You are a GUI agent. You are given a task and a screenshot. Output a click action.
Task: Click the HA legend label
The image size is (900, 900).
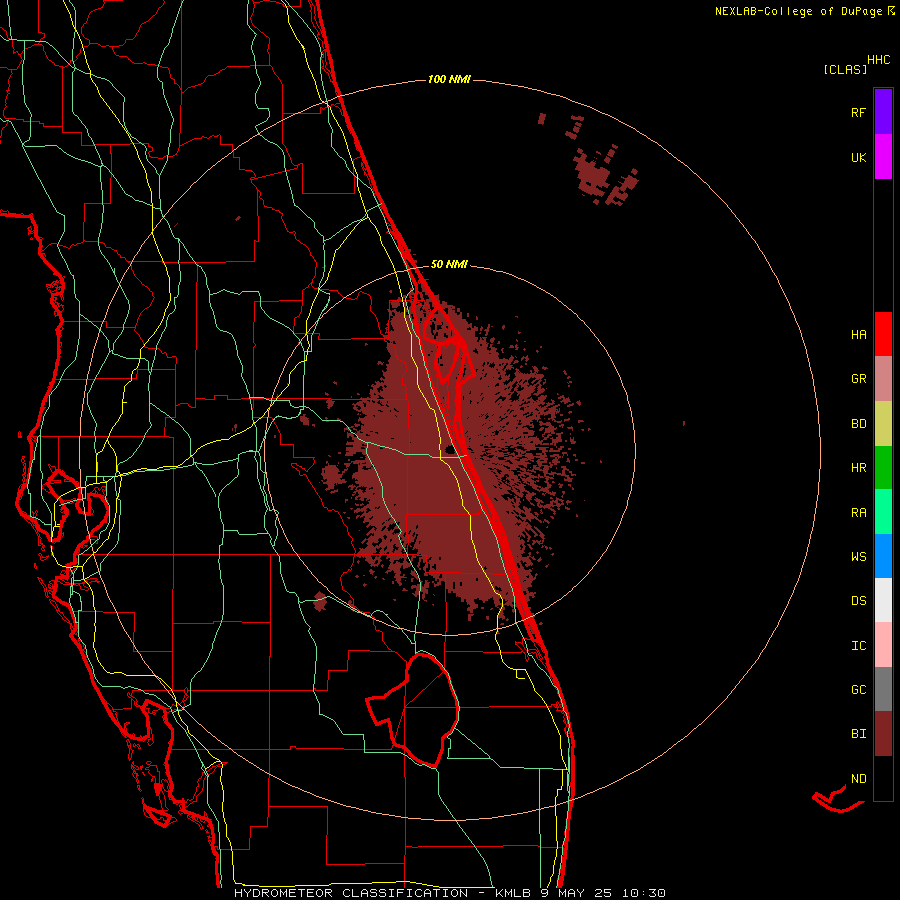tap(858, 335)
